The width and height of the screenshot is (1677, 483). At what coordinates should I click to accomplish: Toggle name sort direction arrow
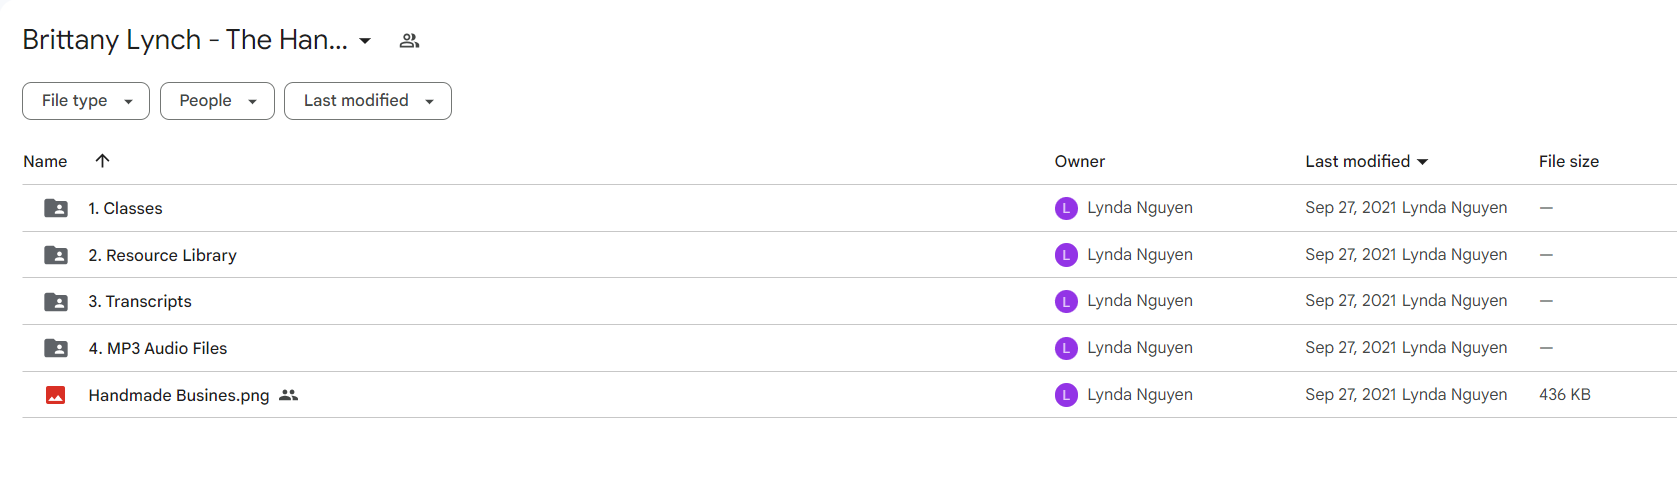102,161
